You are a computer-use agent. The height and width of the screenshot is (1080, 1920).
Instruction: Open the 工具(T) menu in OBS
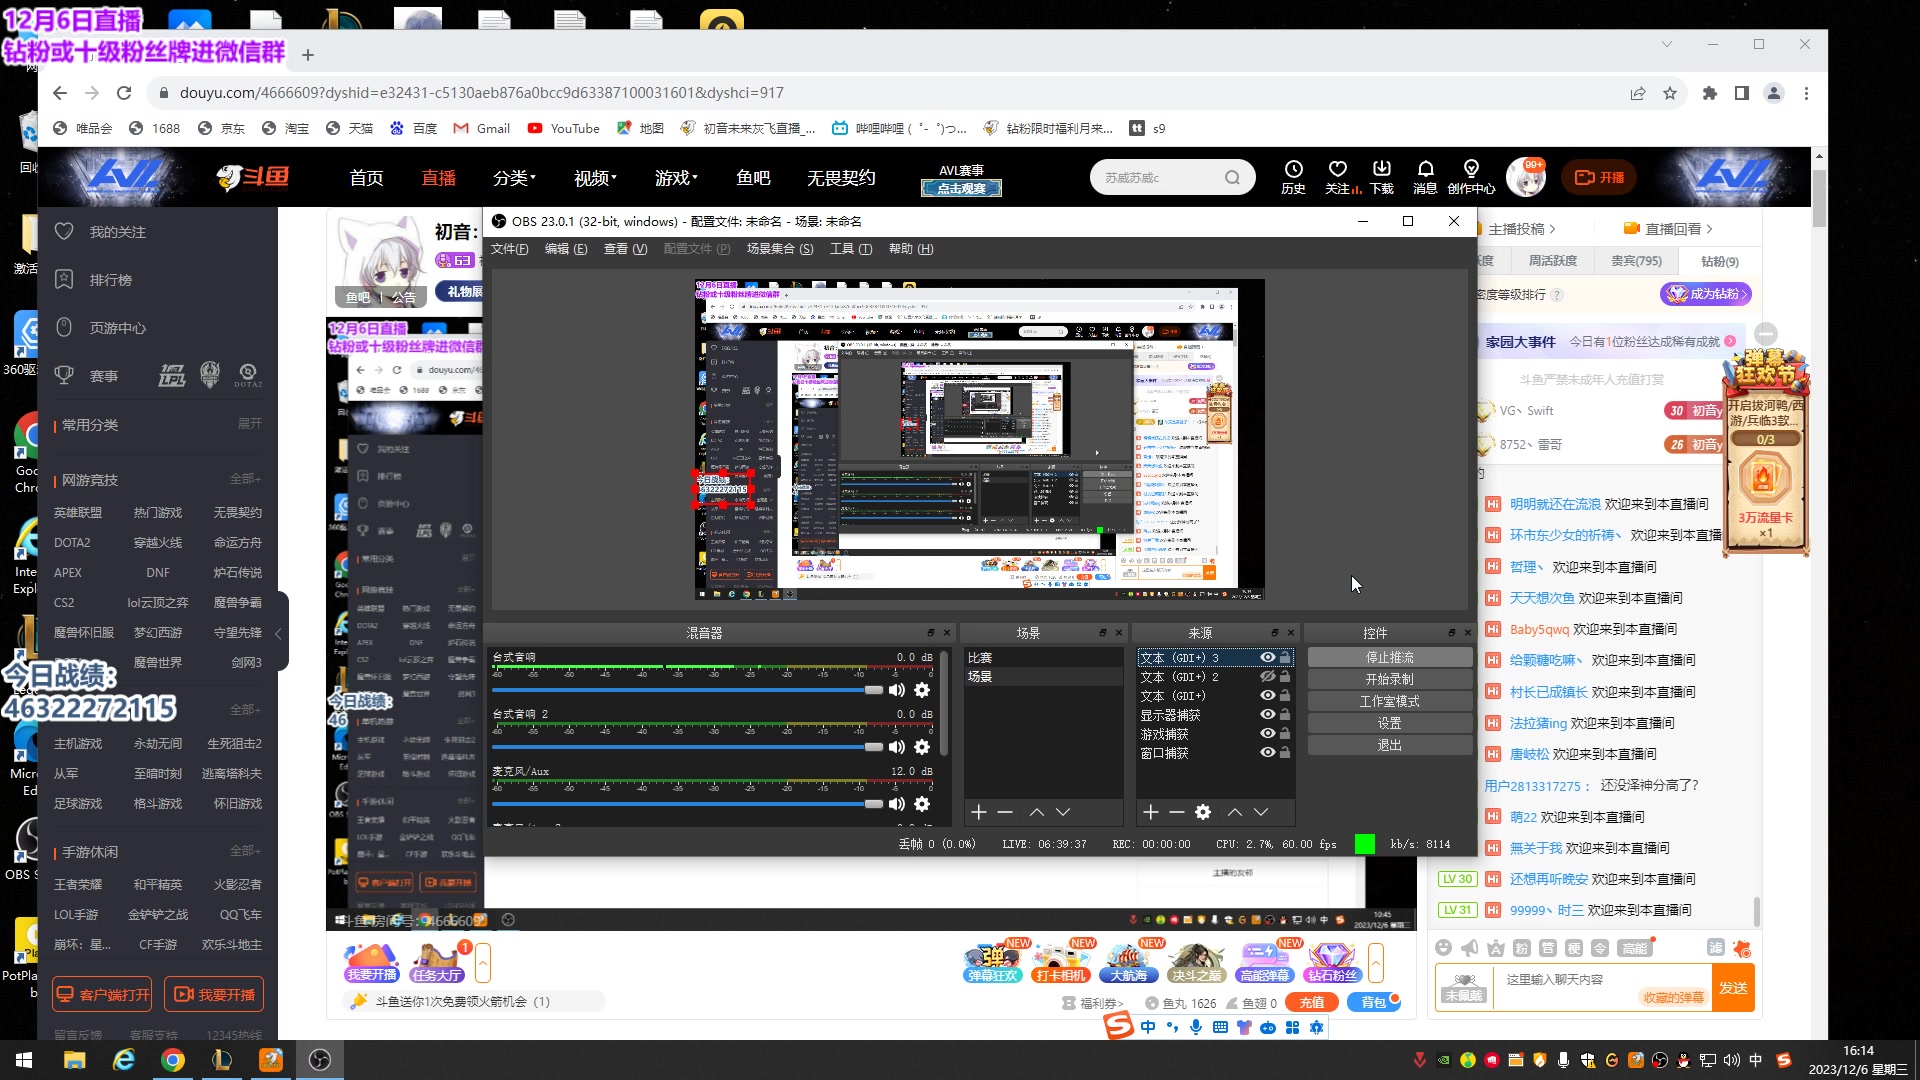[x=850, y=249]
